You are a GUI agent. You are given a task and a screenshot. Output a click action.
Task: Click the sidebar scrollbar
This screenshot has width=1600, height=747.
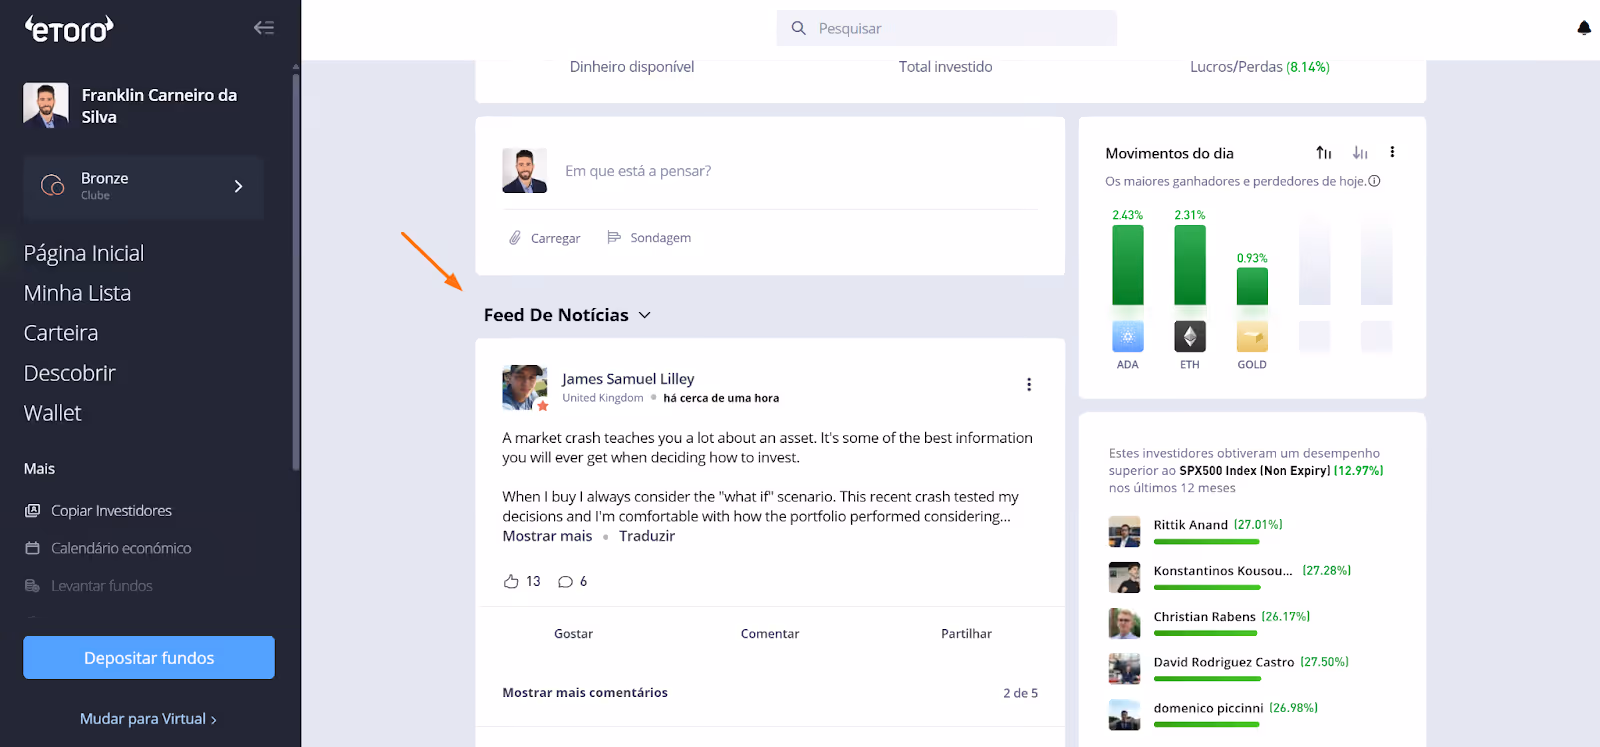296,270
